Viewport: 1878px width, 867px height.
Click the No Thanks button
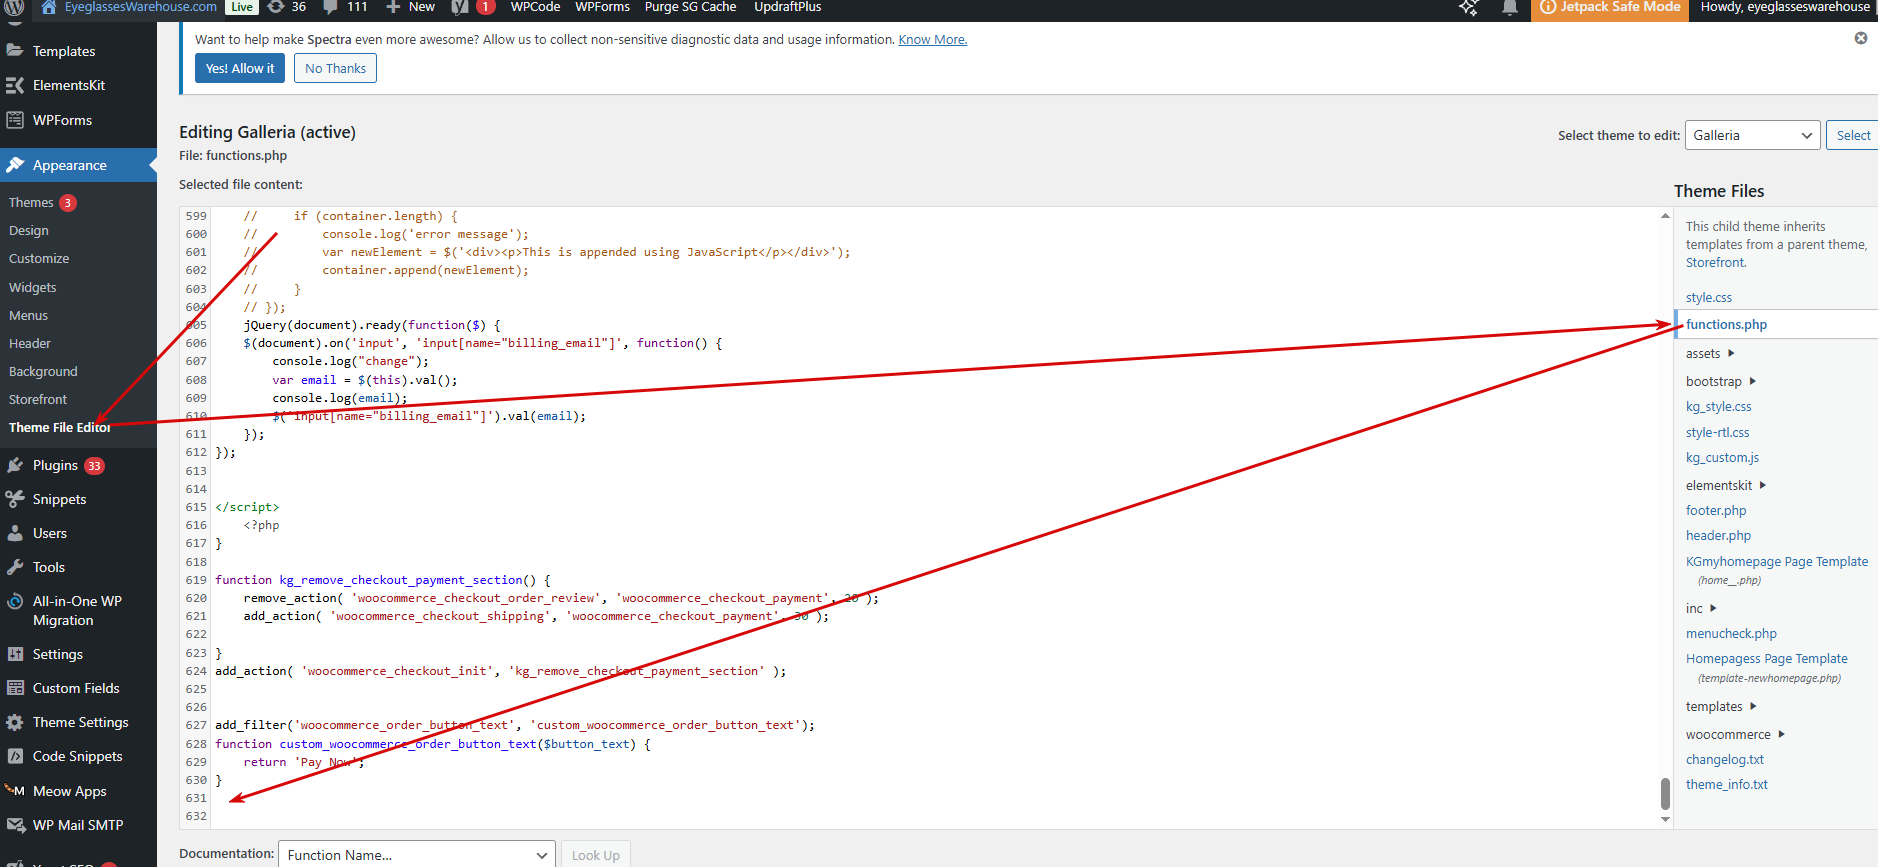(x=335, y=68)
